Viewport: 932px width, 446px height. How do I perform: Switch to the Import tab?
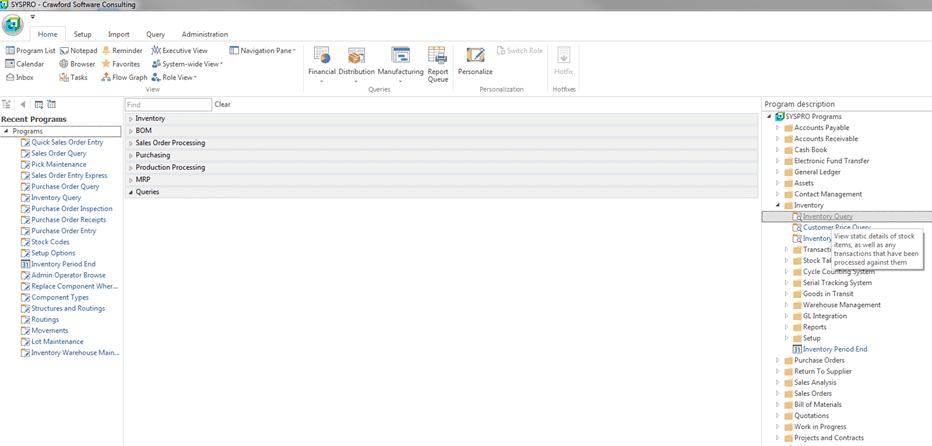click(119, 34)
